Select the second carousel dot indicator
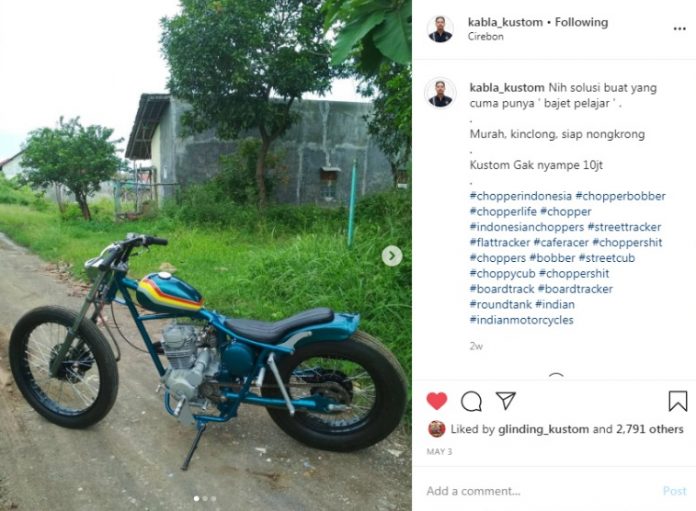 tap(205, 499)
